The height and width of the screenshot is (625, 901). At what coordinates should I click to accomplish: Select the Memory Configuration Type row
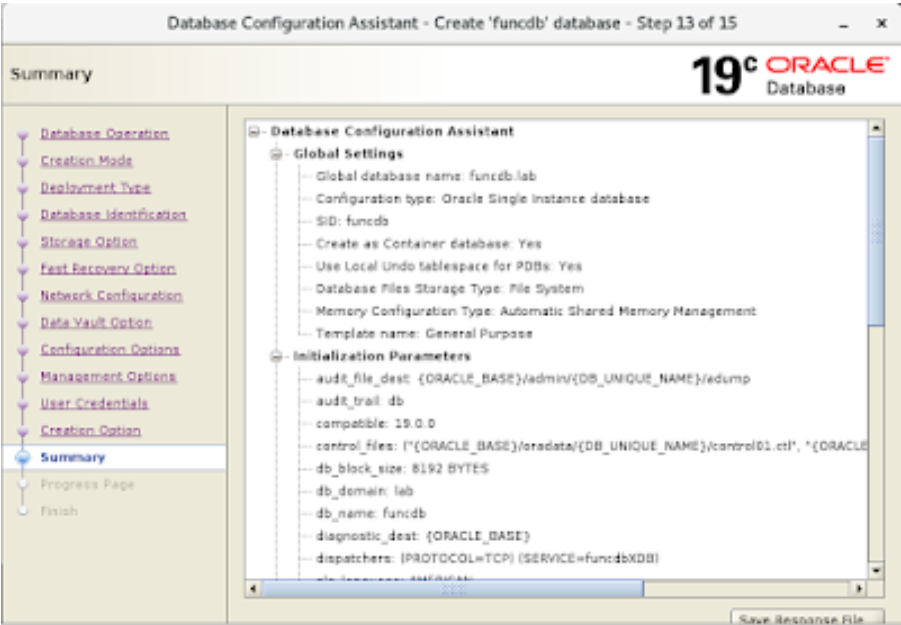pos(536,311)
